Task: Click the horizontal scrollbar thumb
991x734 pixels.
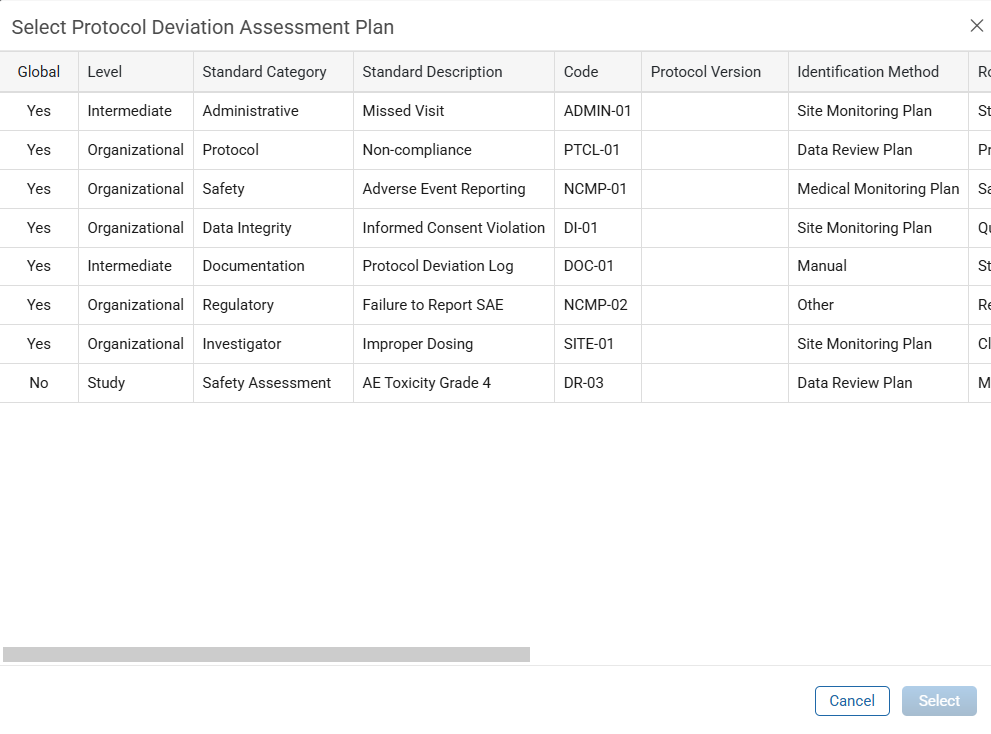Action: [266, 654]
